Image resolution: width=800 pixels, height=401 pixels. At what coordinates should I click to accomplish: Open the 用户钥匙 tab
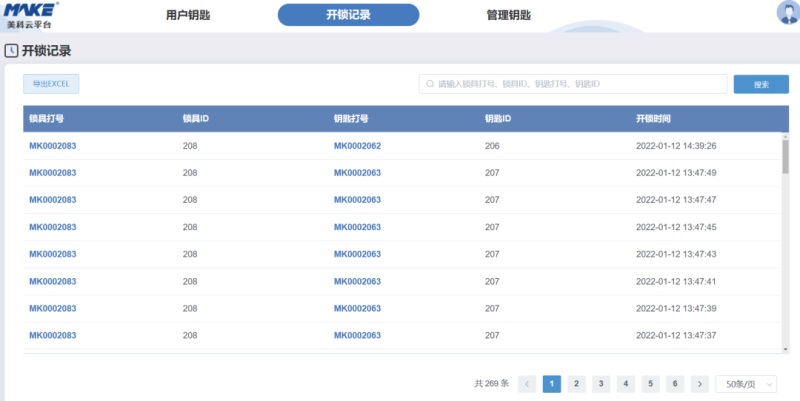click(188, 15)
